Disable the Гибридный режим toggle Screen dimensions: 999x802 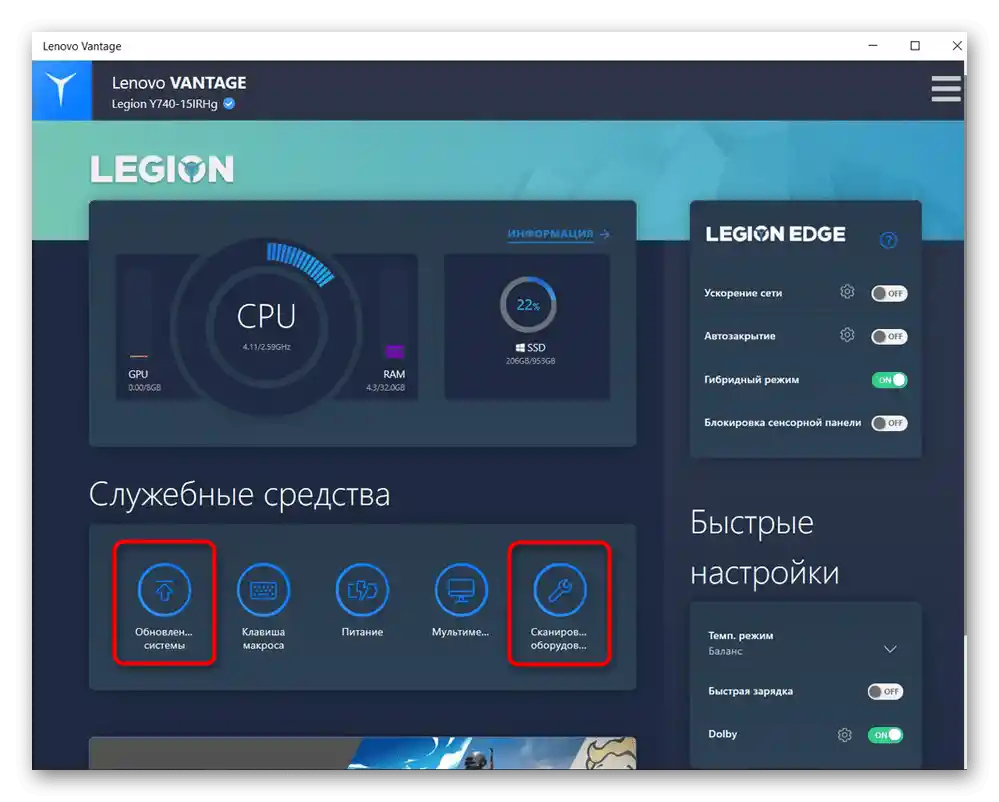(889, 380)
